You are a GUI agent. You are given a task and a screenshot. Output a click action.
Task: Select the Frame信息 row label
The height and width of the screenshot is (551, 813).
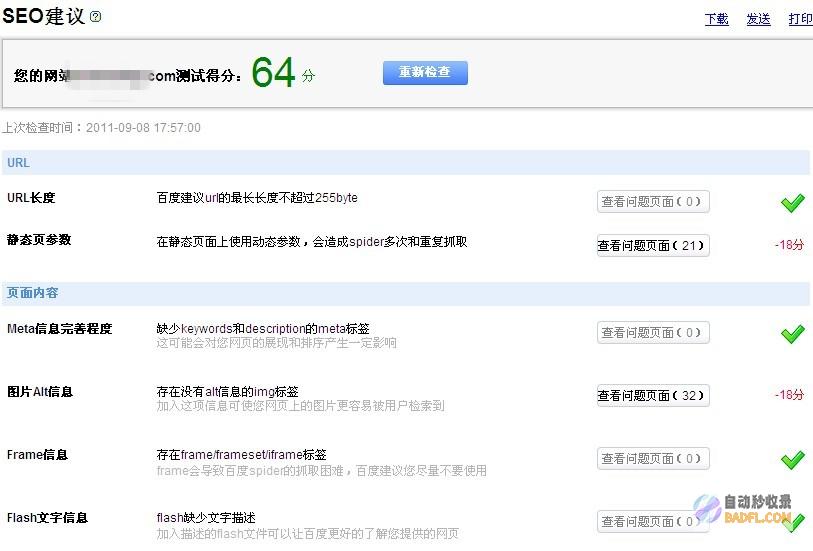37,455
